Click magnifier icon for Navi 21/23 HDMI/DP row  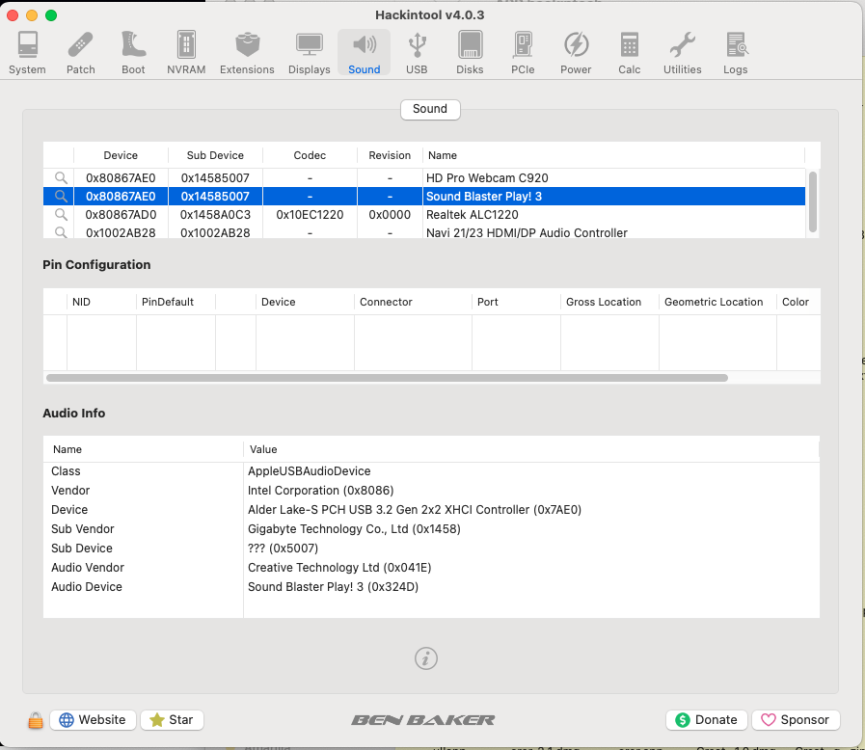coord(61,232)
